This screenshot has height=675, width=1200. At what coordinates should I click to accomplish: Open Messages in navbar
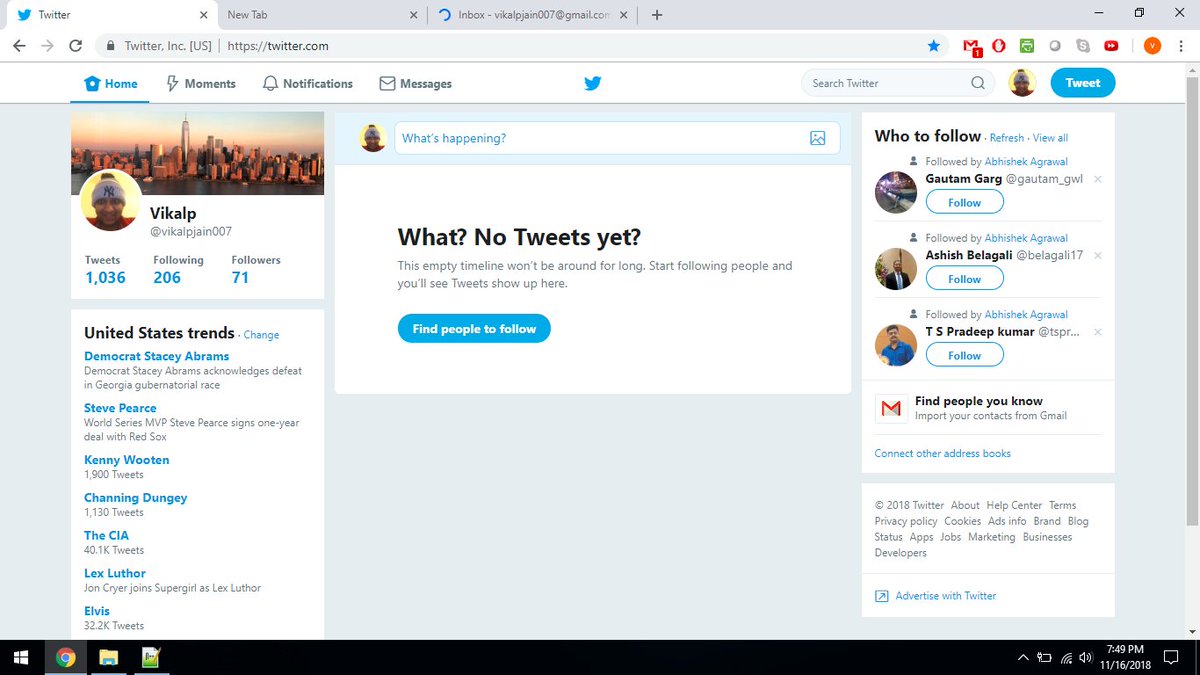pos(415,84)
